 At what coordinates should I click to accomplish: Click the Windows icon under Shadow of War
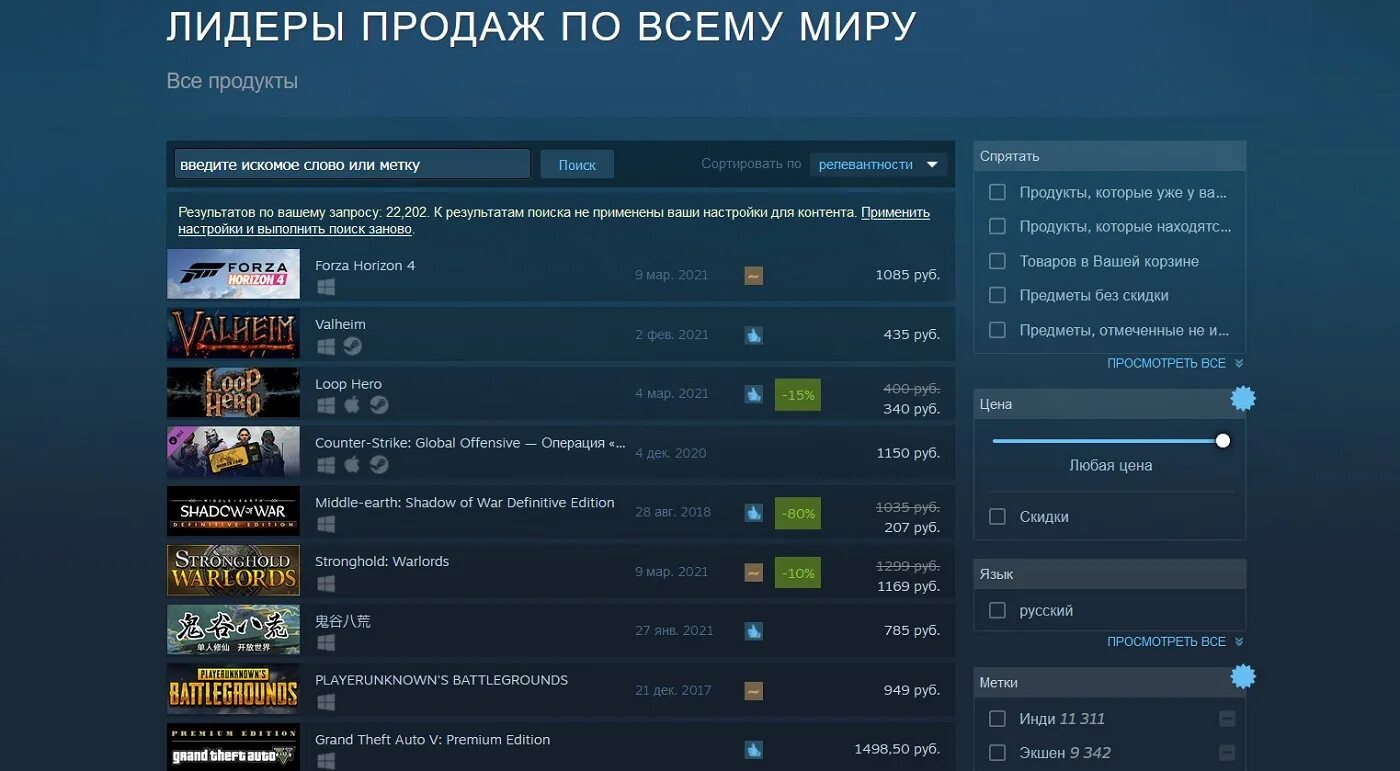[x=325, y=524]
